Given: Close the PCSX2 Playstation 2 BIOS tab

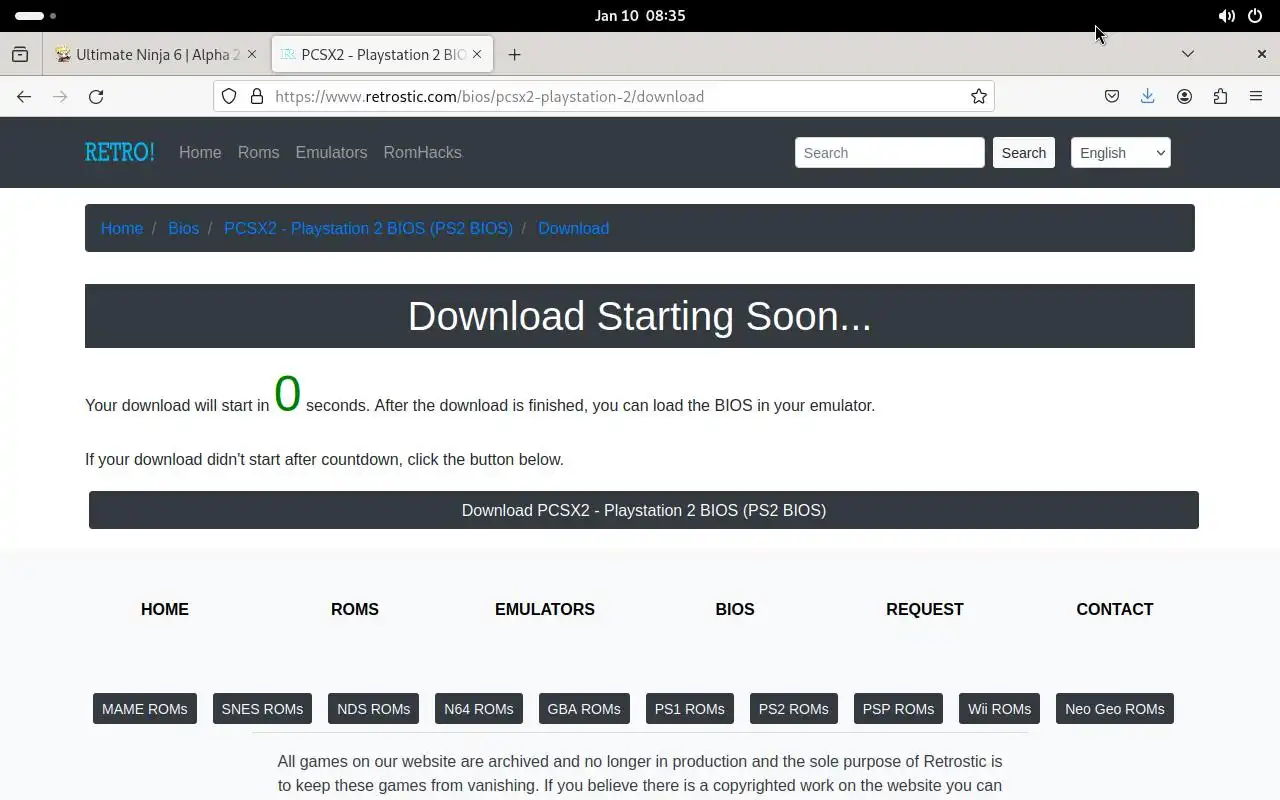Looking at the screenshot, I should (477, 55).
